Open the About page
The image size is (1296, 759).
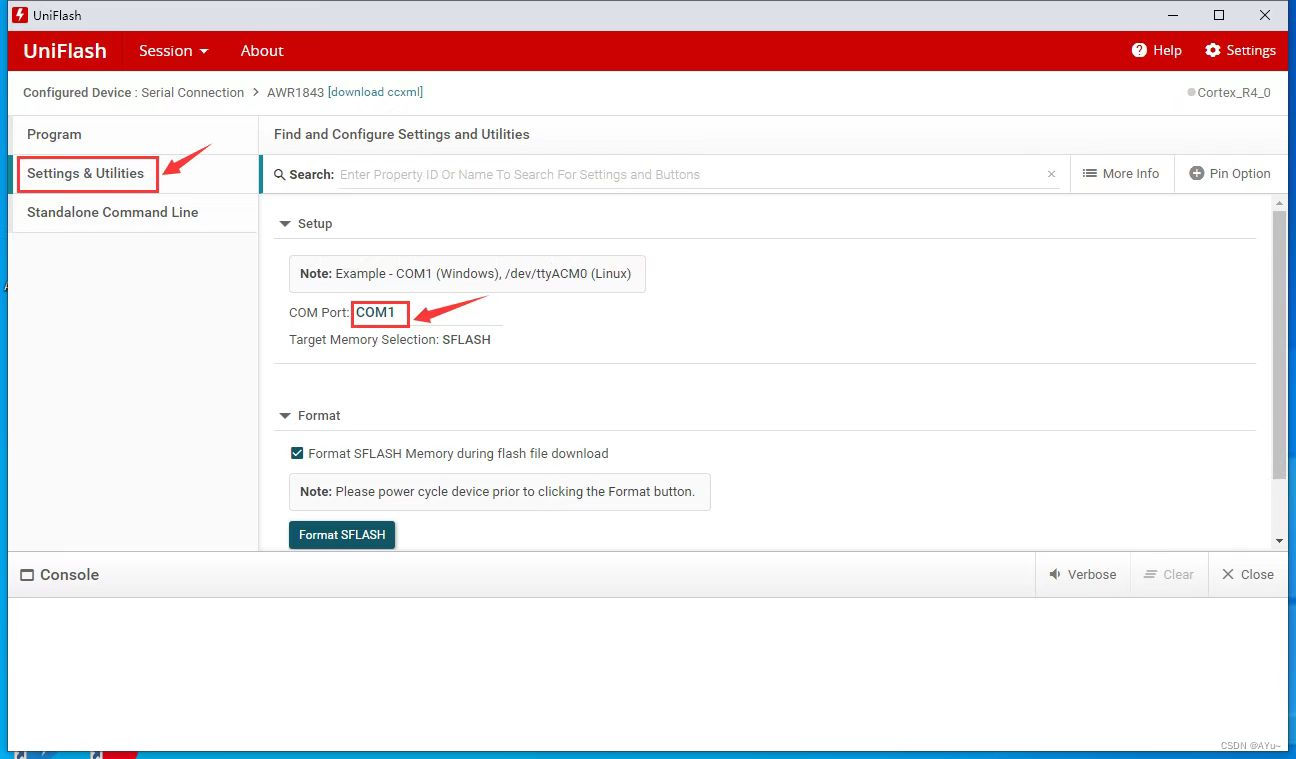point(262,51)
